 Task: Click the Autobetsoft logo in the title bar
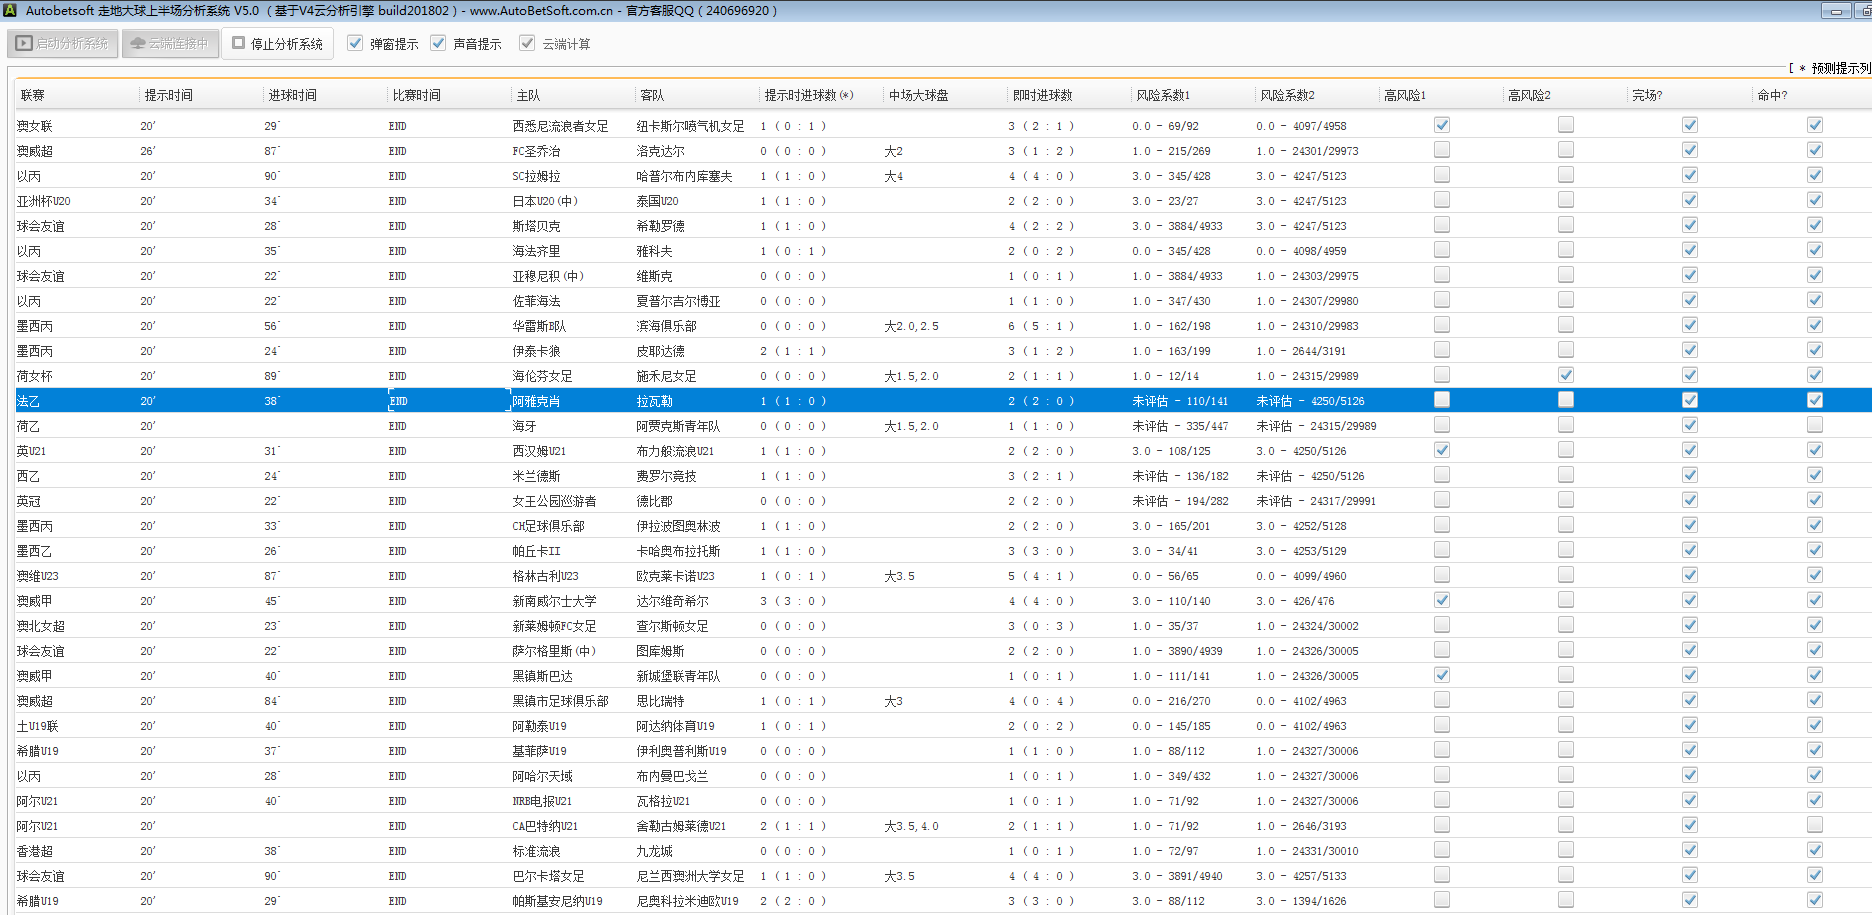coord(10,11)
